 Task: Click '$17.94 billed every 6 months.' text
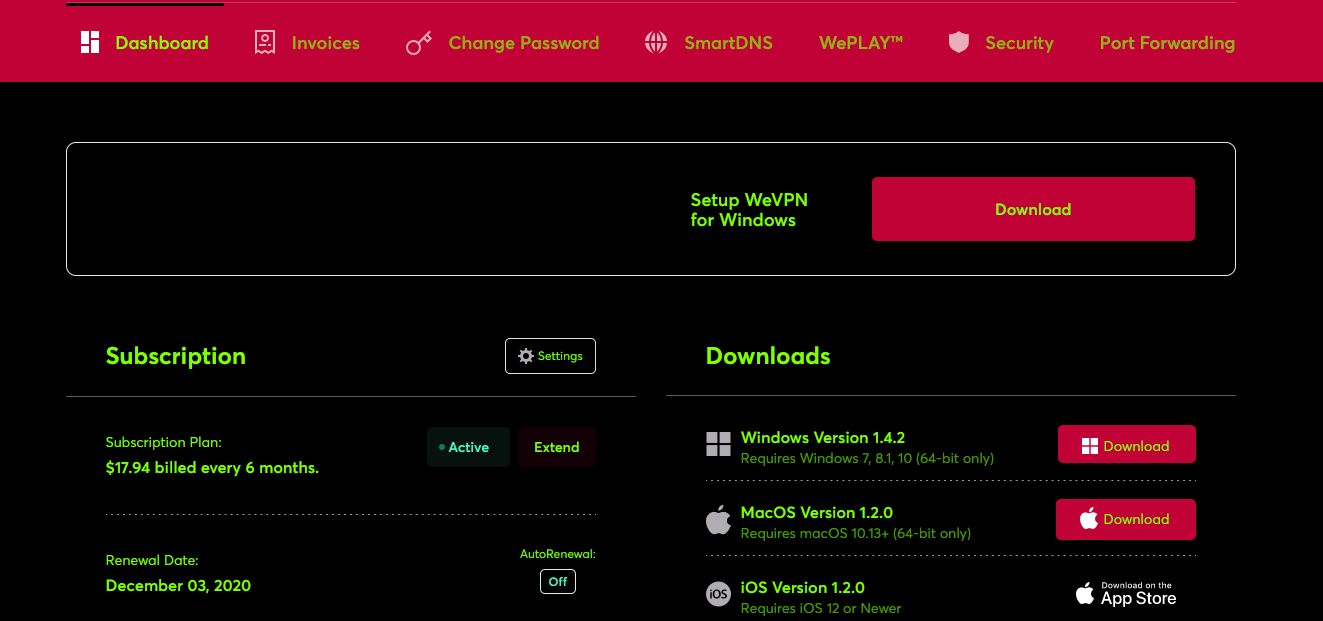click(x=212, y=467)
